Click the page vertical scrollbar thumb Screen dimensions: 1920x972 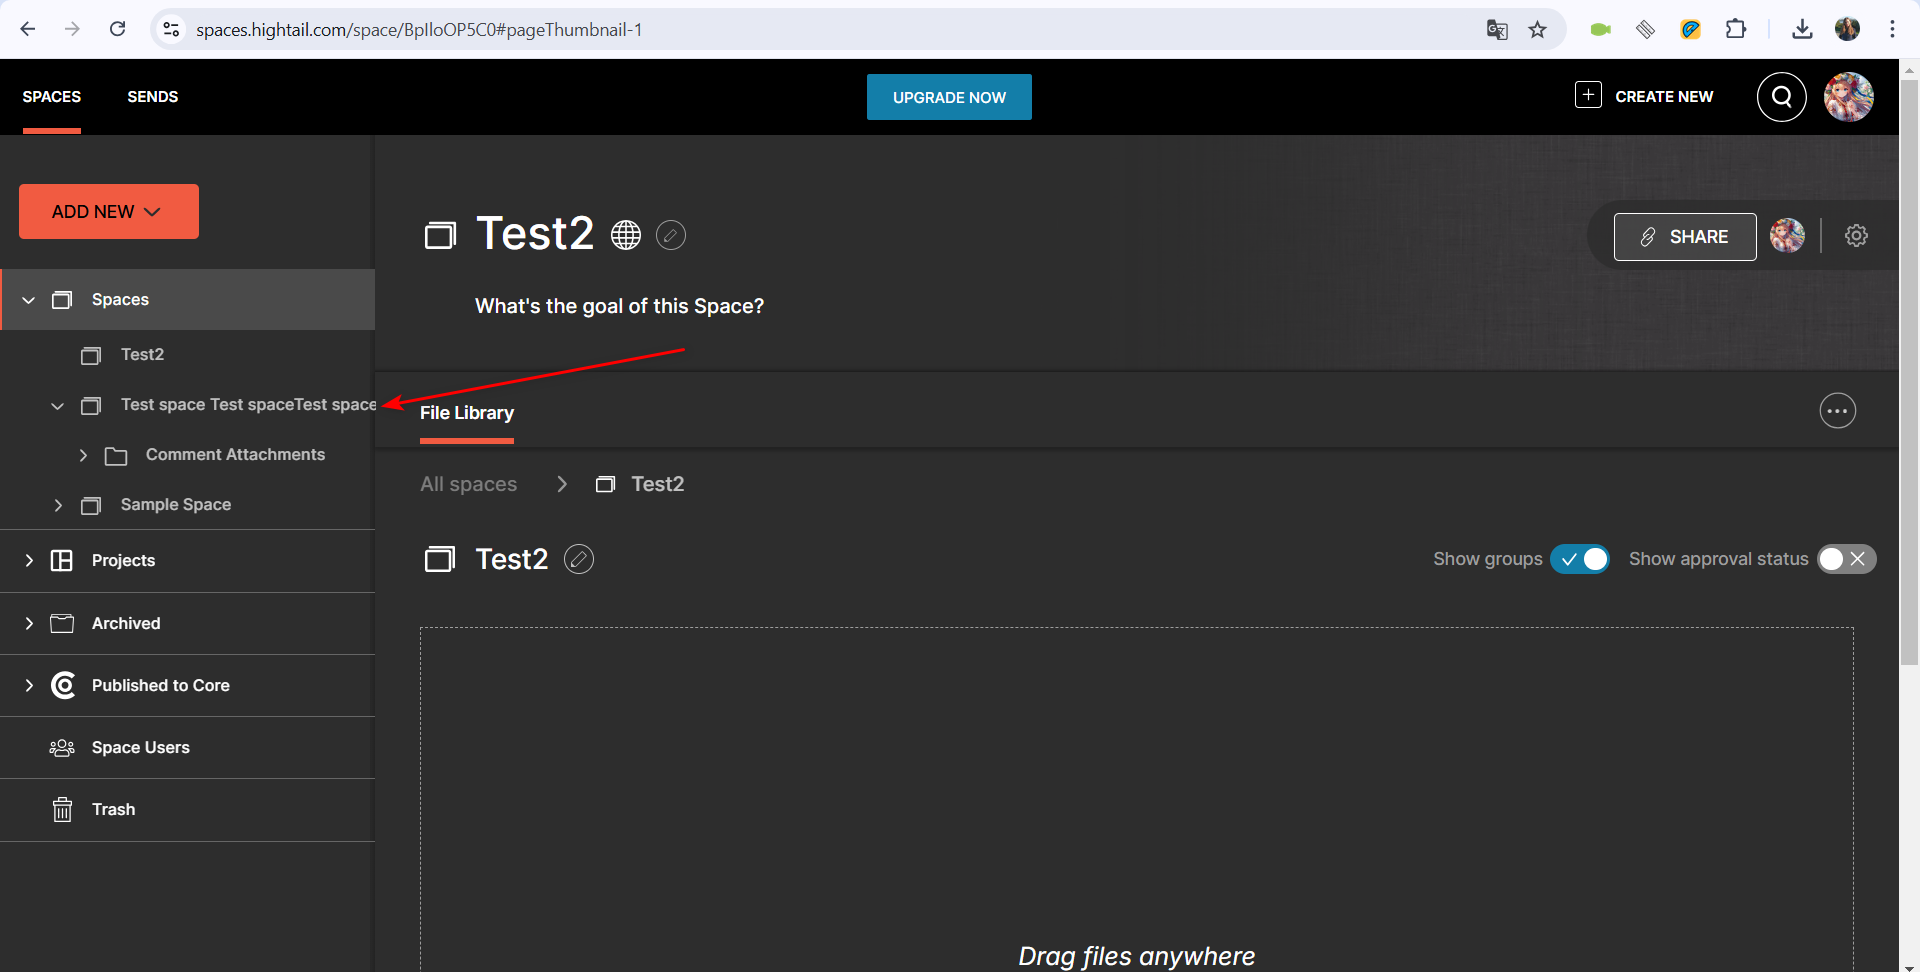[x=1909, y=372]
